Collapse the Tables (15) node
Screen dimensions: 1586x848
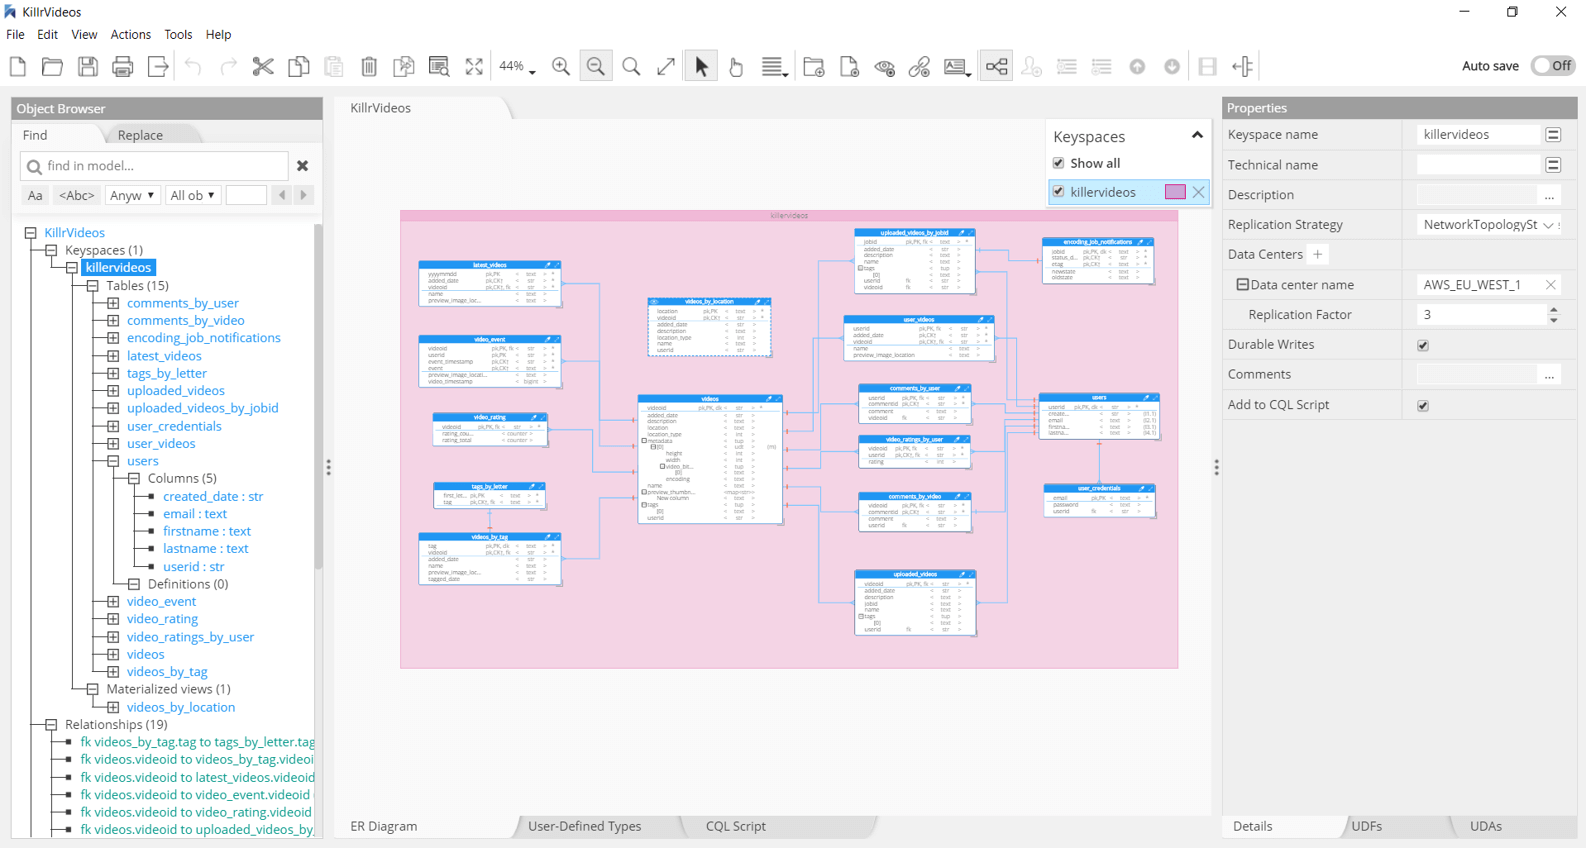pos(93,285)
